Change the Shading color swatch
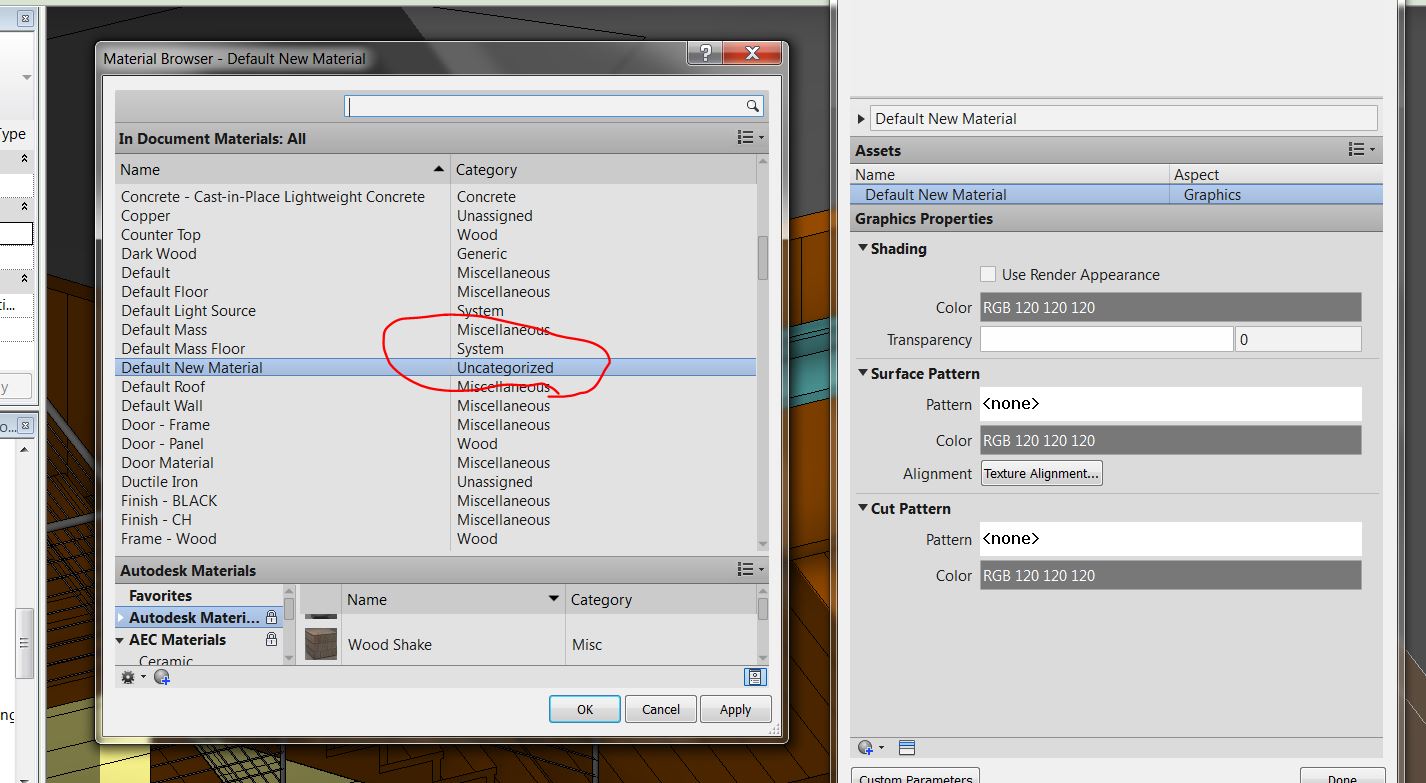 click(x=1170, y=307)
